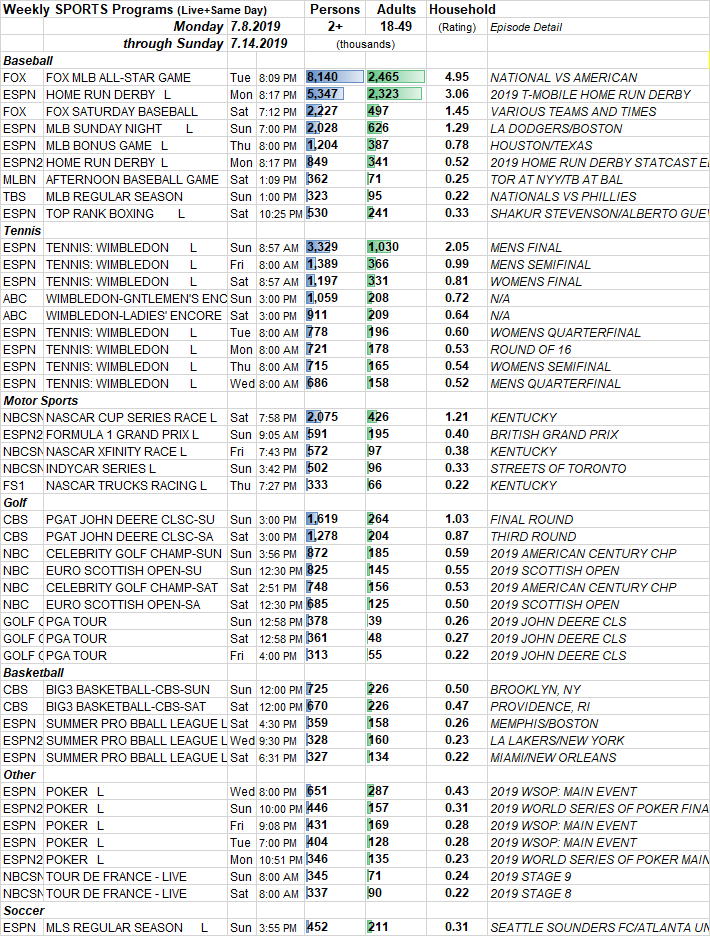Click WIMBLEDON-LADIES' ENCORE program cell
This screenshot has height=936, width=710.
pos(134,316)
